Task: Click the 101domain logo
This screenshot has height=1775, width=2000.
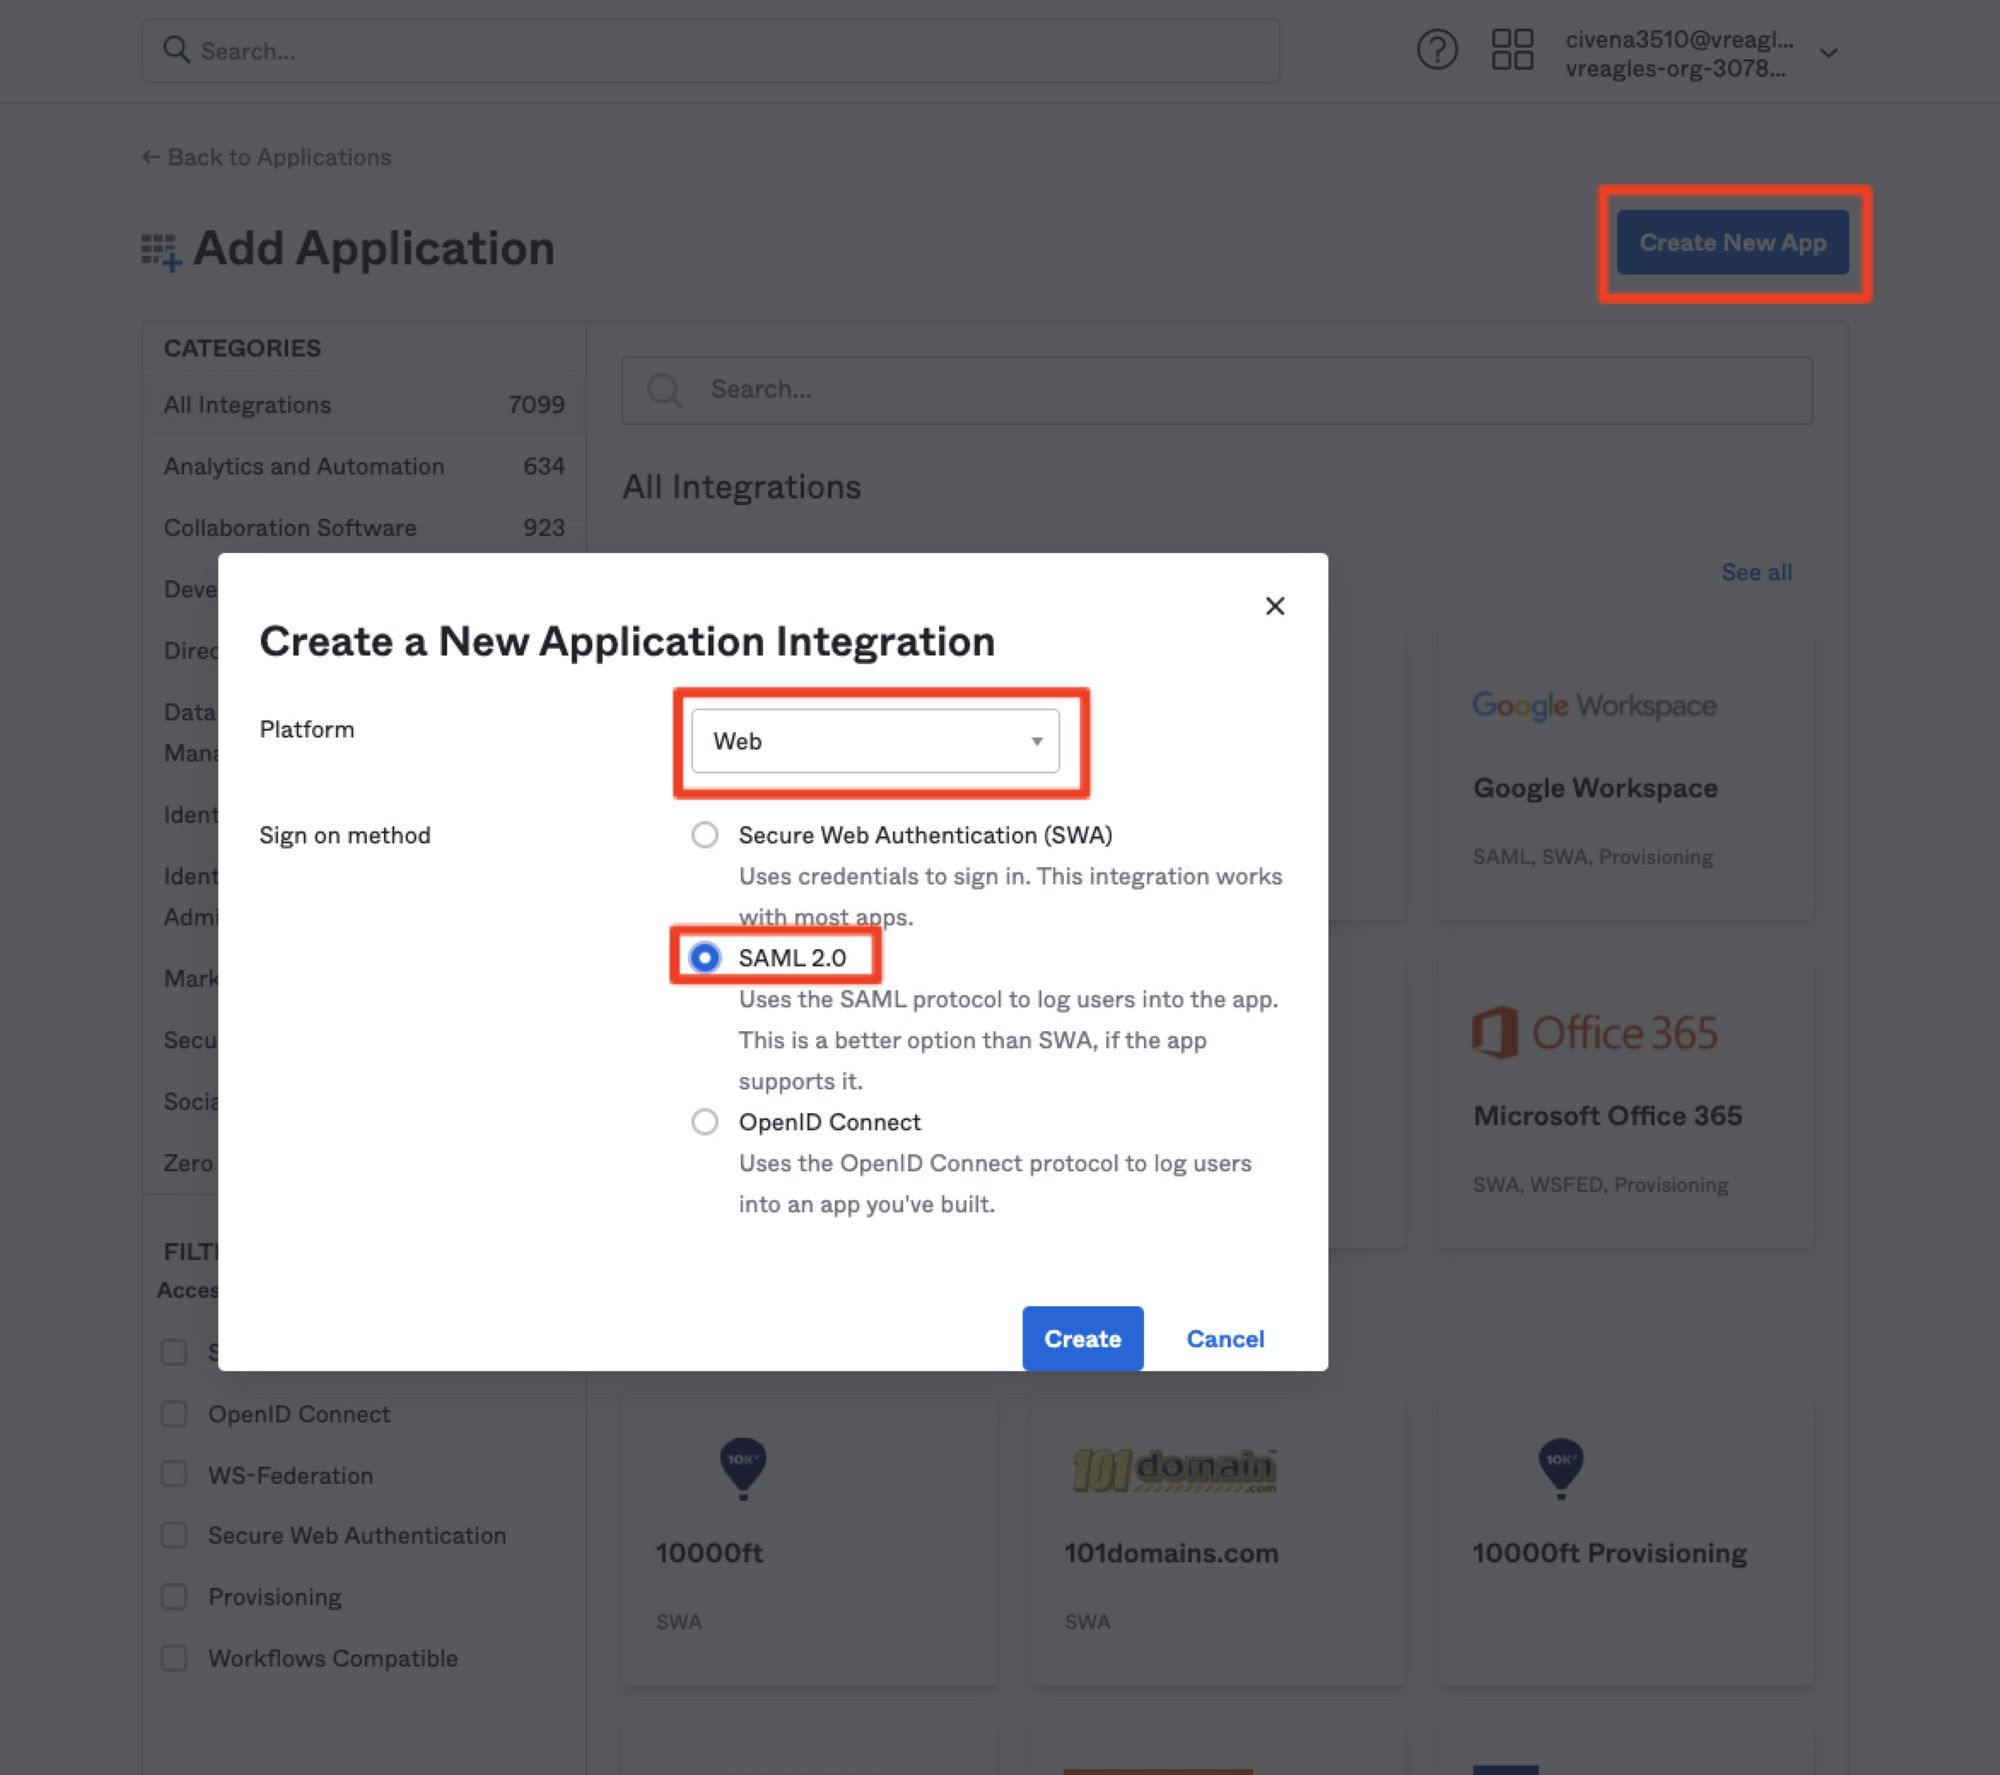Action: pyautogui.click(x=1174, y=1469)
